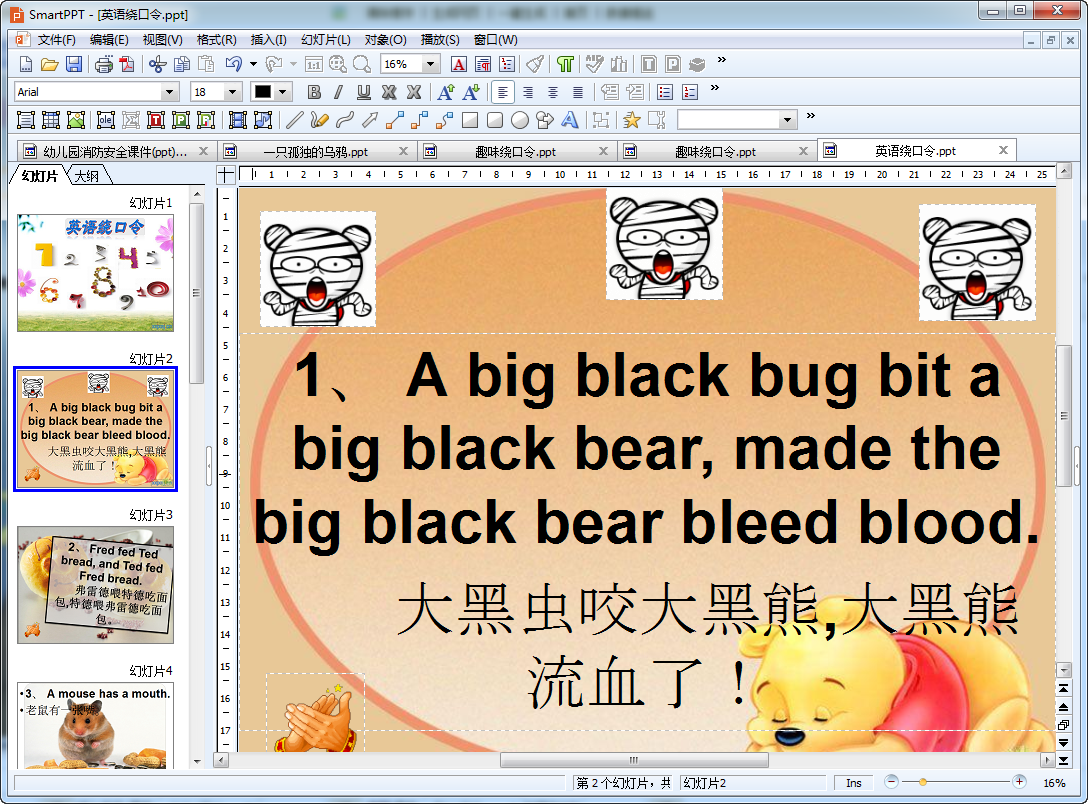Image resolution: width=1088 pixels, height=804 pixels.
Task: Select the 幻灯片3 thumbnail with Fred fed Ted
Action: pyautogui.click(x=96, y=585)
